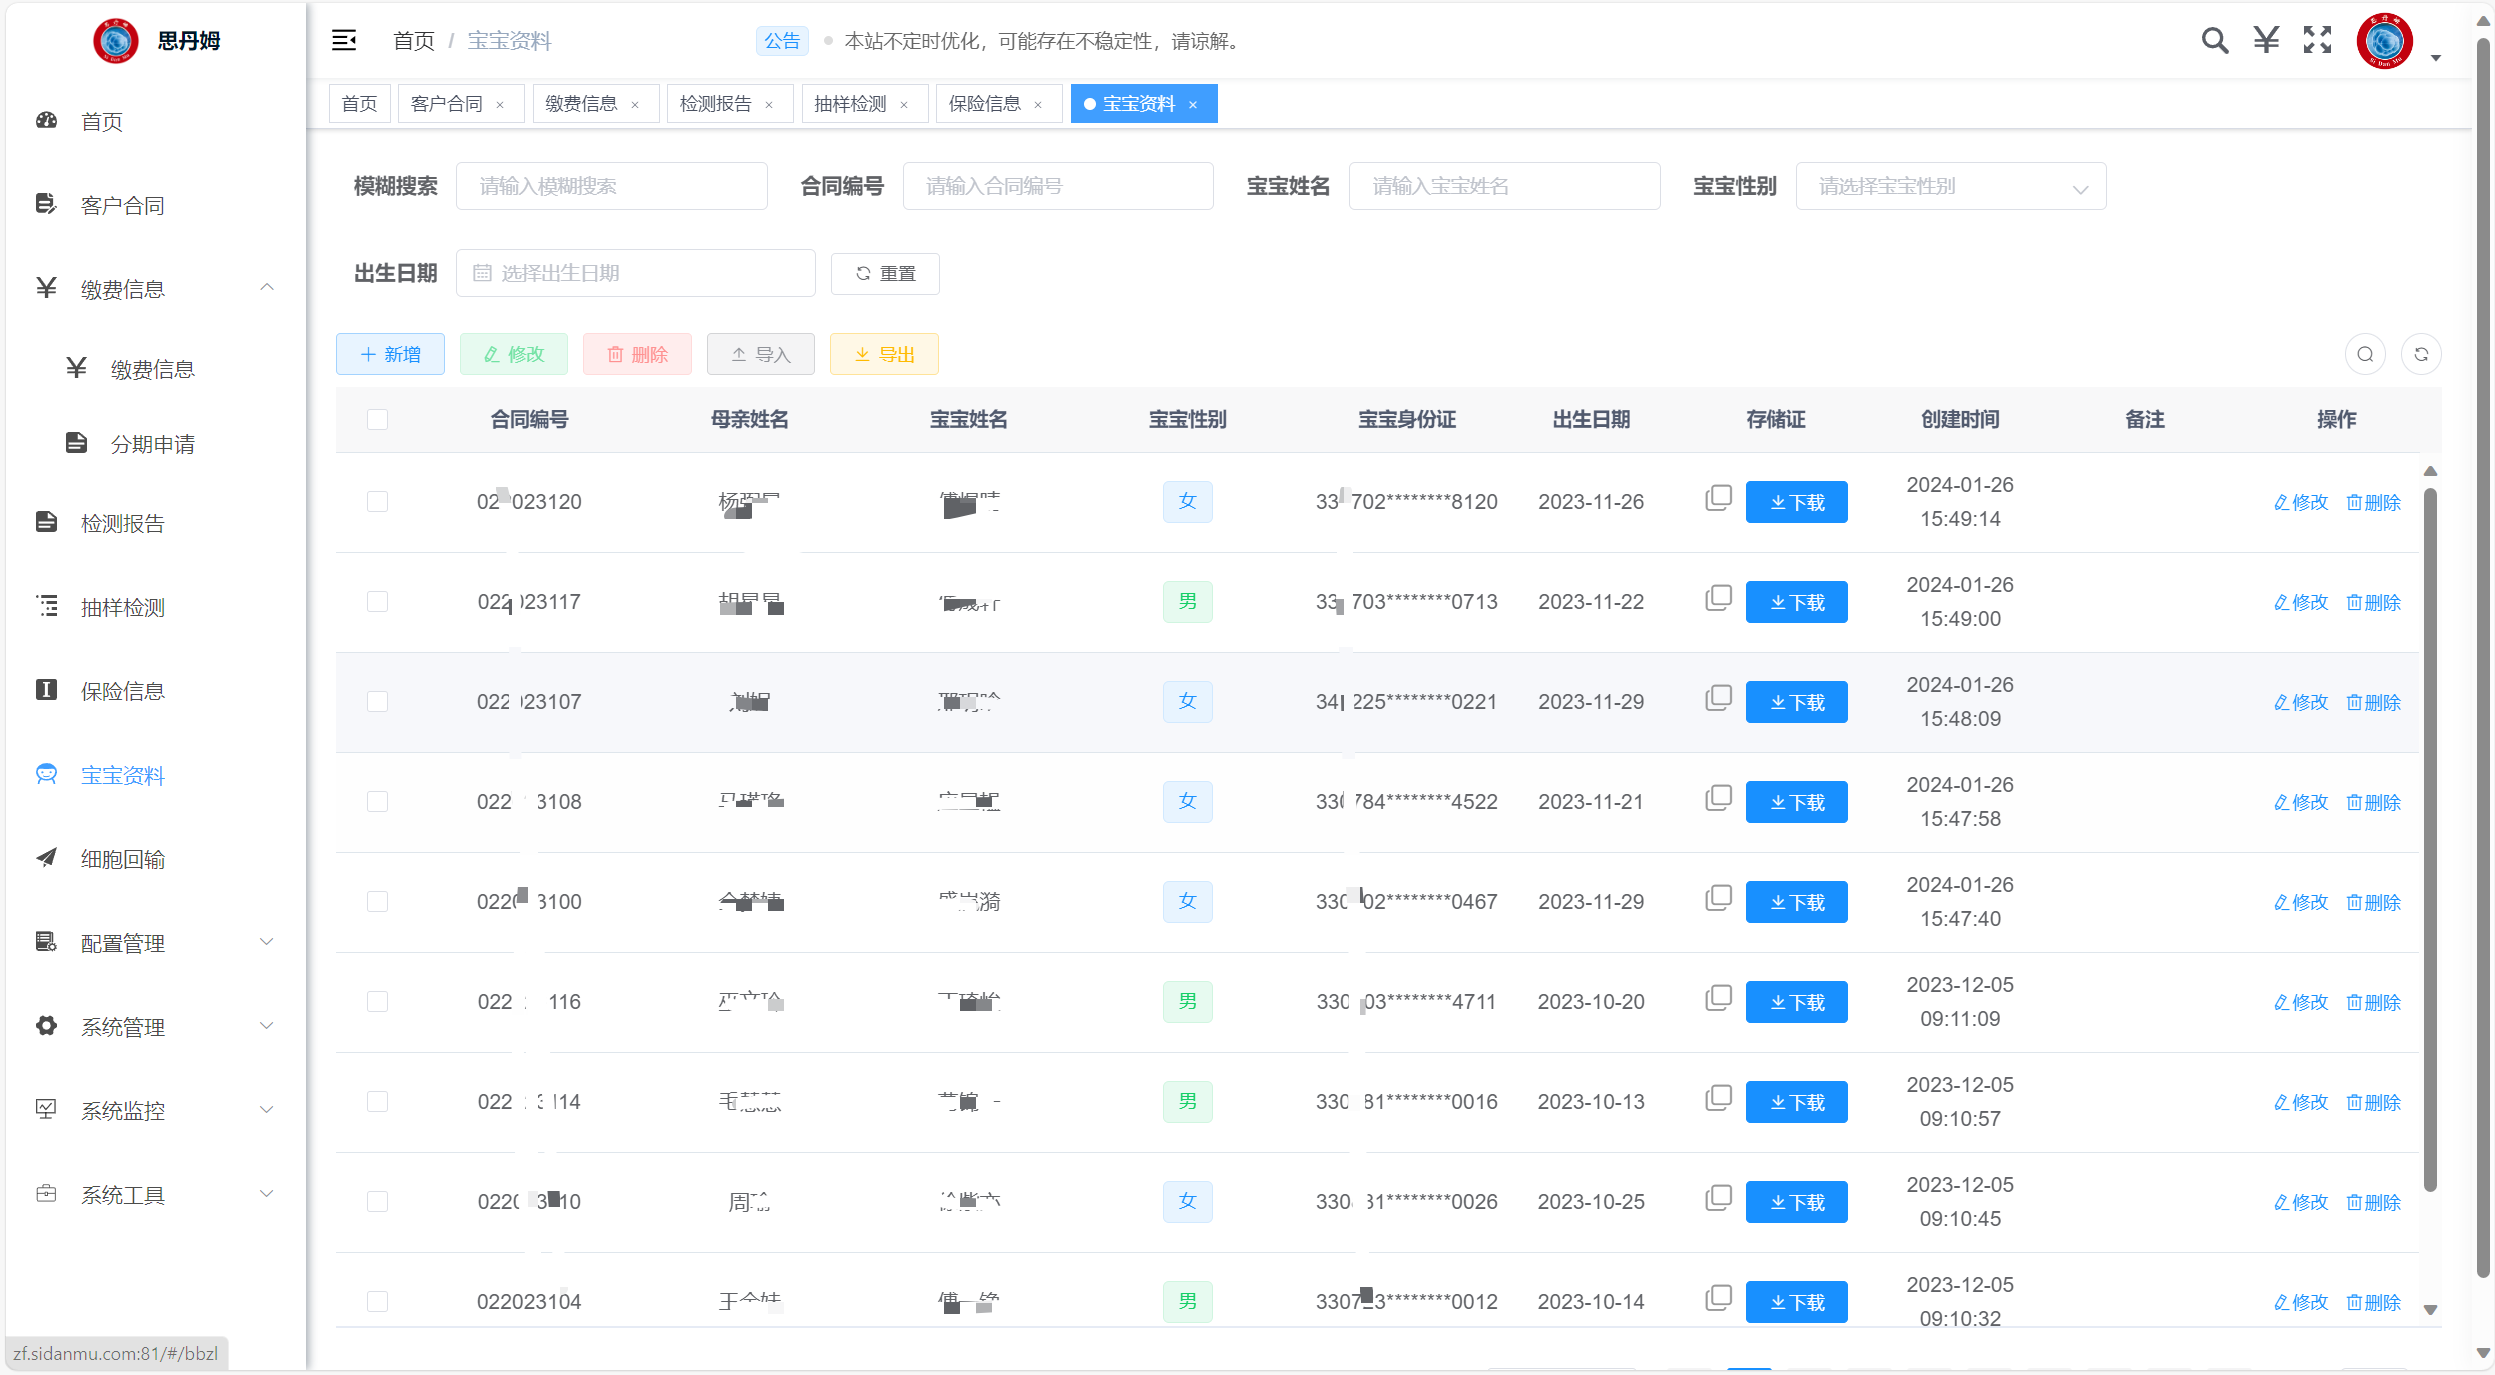Click the 首页 breadcrumb link
The height and width of the screenshot is (1375, 2495).
pyautogui.click(x=414, y=41)
